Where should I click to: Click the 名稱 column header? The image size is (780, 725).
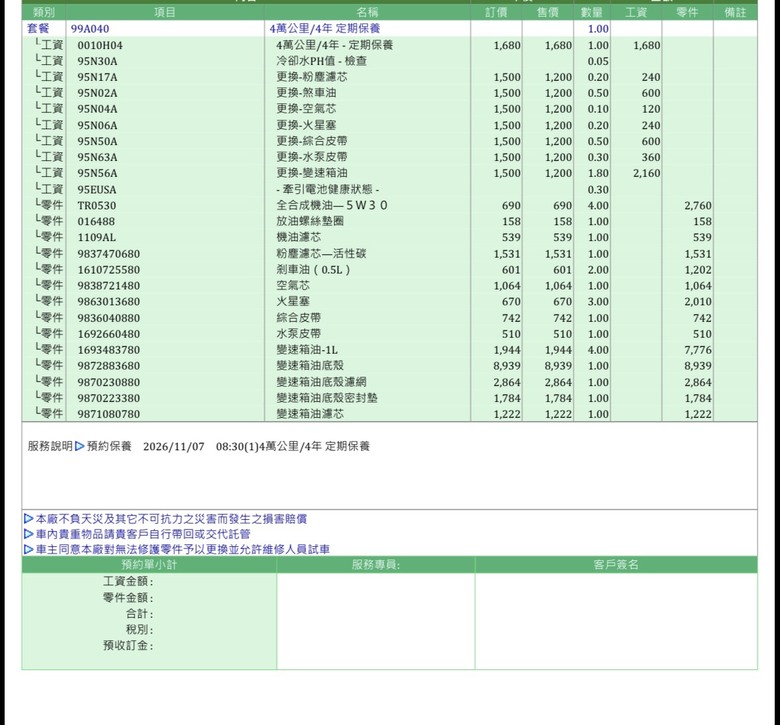(368, 12)
